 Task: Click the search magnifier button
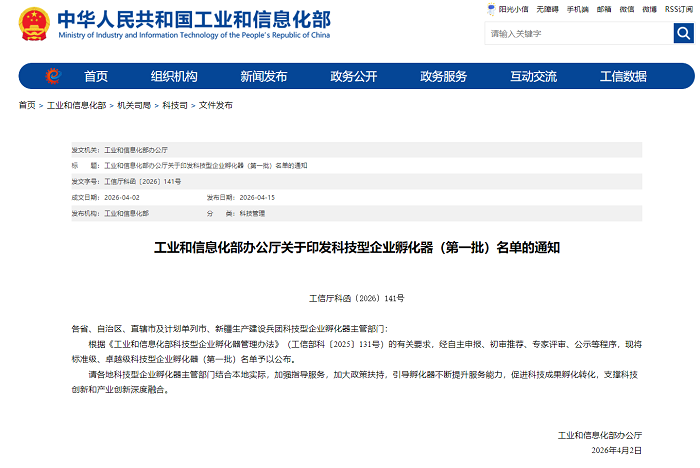(683, 33)
